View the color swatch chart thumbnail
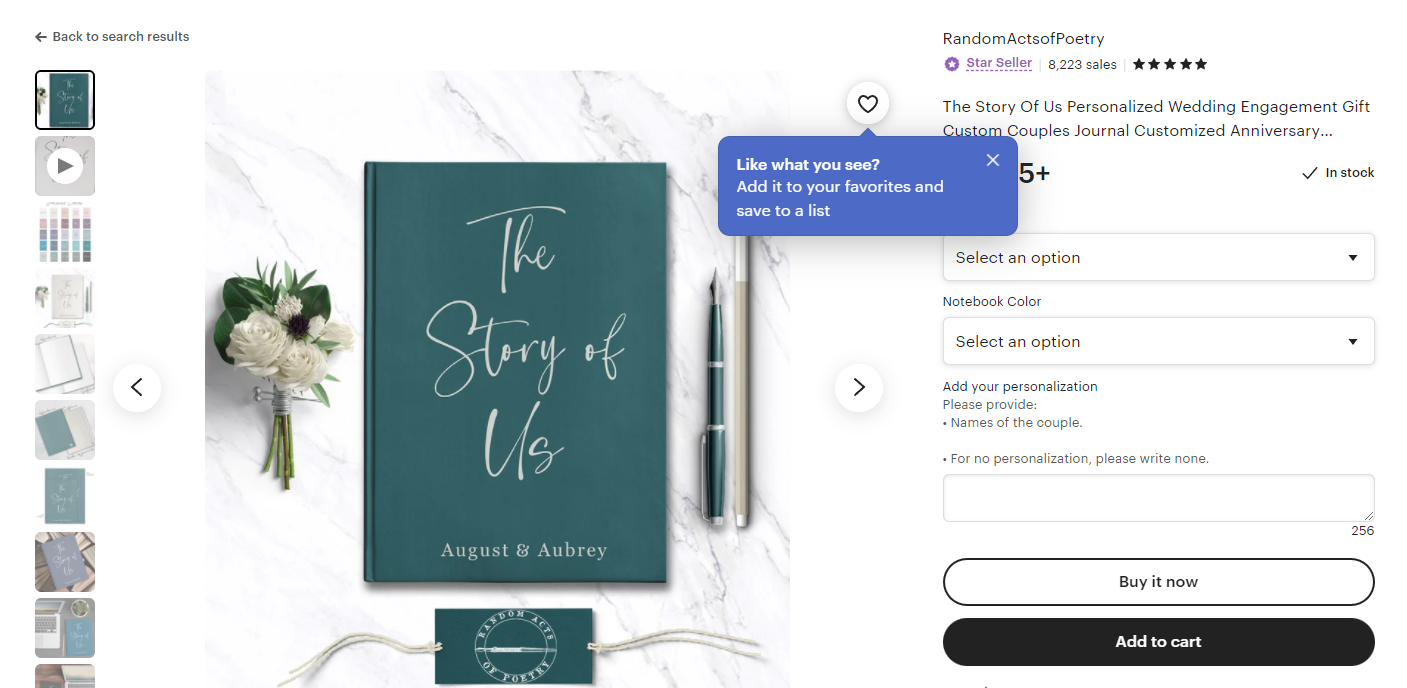 65,232
